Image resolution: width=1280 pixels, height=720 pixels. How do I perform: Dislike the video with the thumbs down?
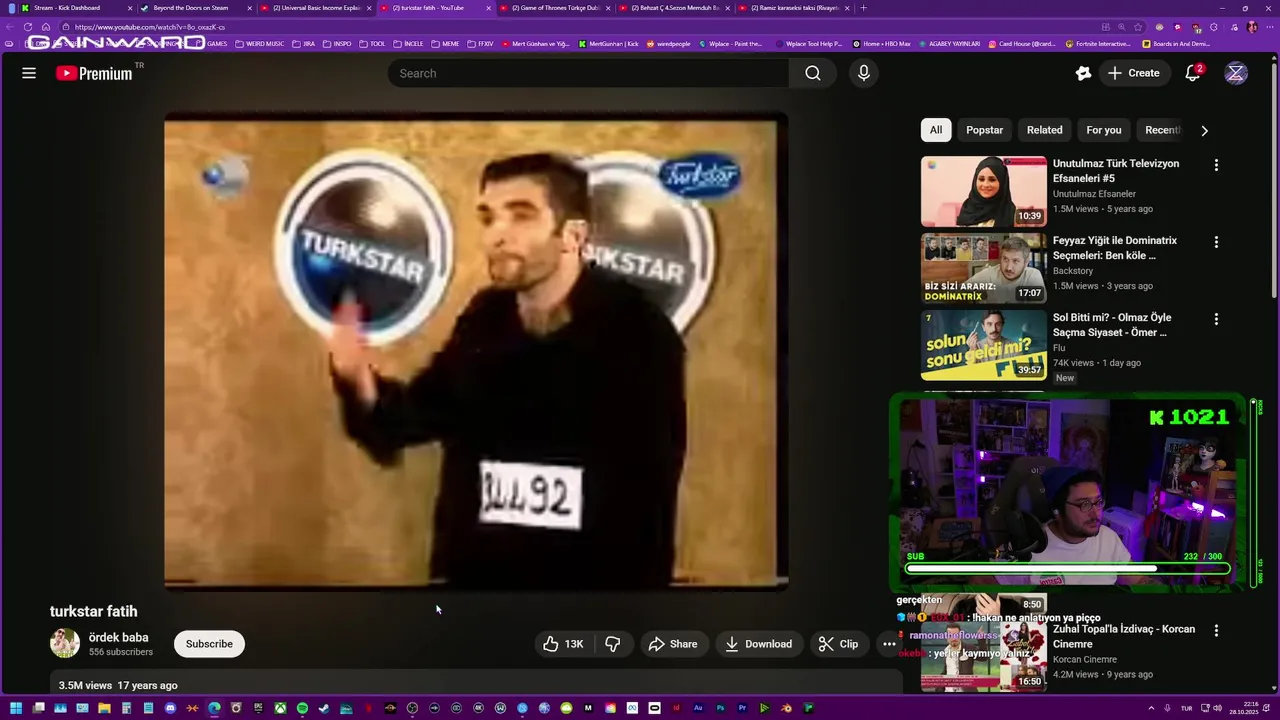pyautogui.click(x=613, y=644)
